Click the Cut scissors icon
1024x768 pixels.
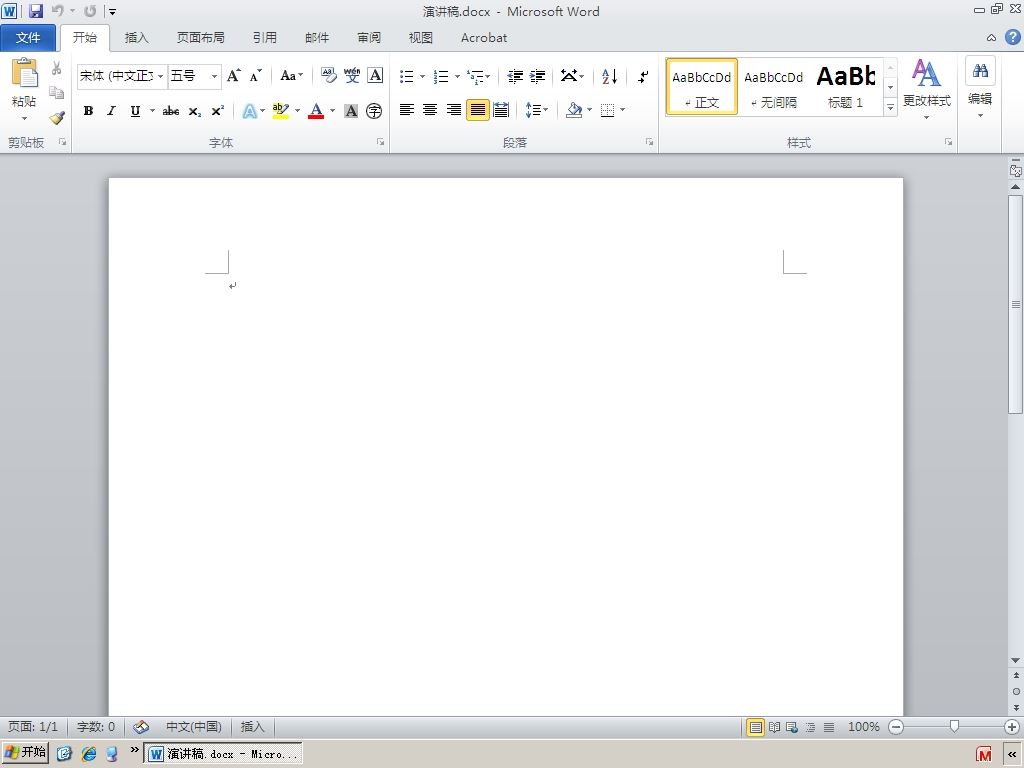tap(57, 68)
